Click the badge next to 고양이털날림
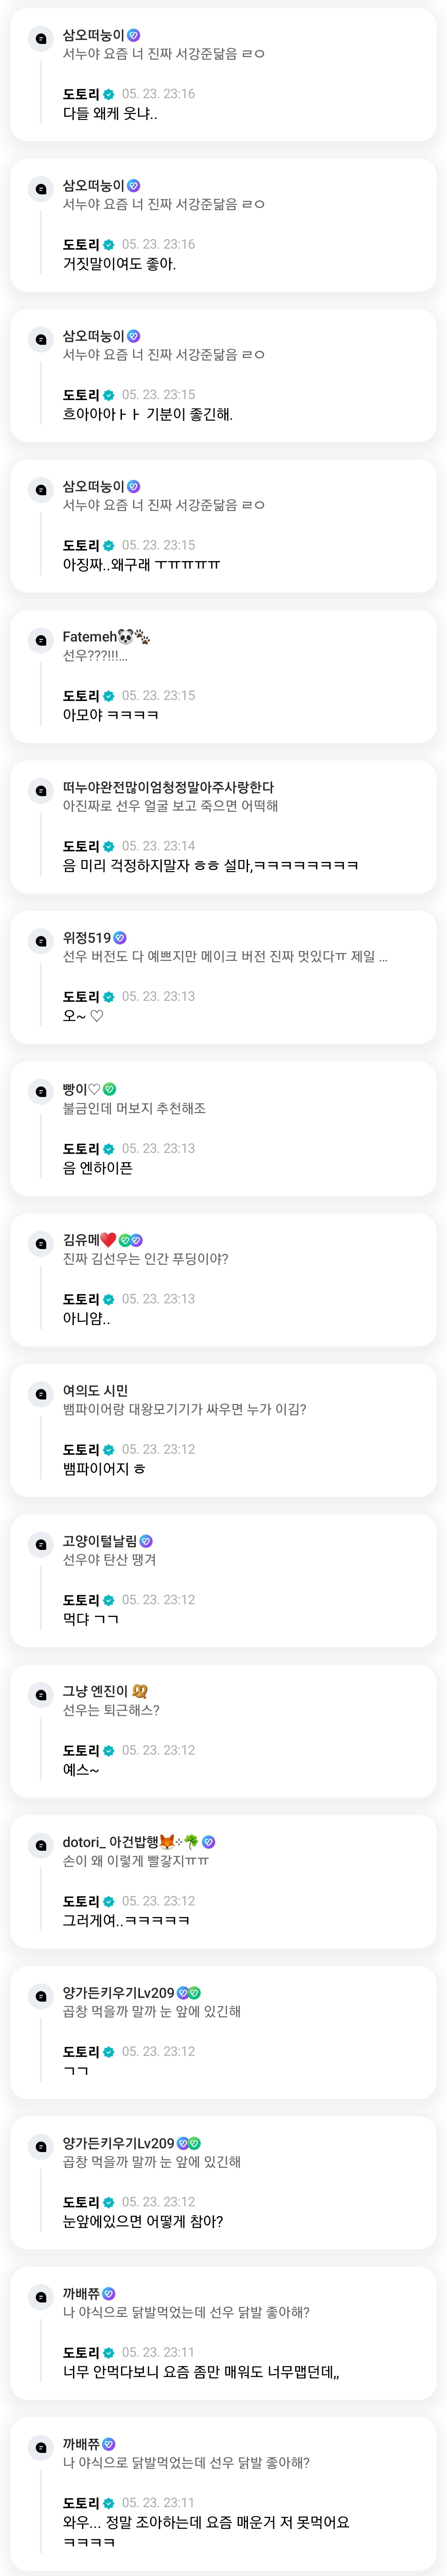 (146, 1541)
